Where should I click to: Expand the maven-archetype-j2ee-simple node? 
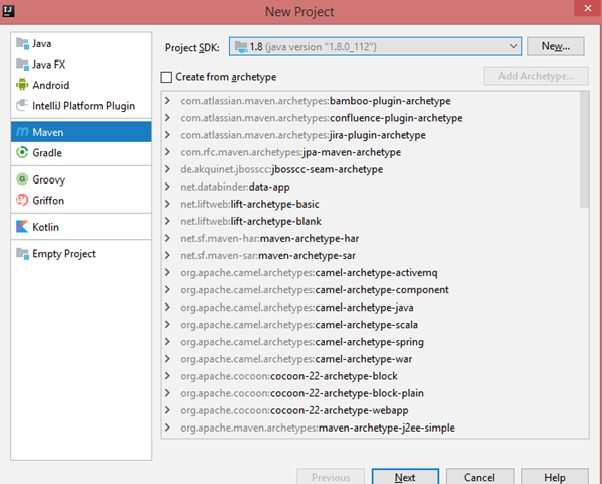point(167,428)
